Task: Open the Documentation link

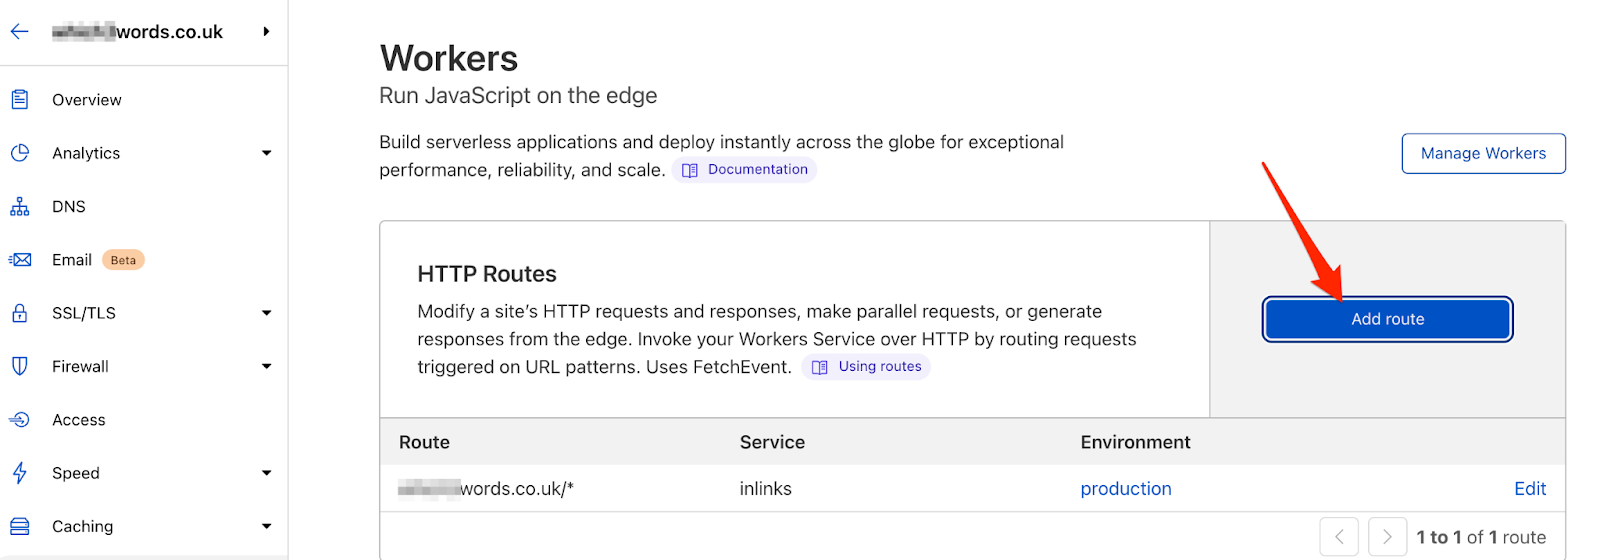Action: (757, 170)
